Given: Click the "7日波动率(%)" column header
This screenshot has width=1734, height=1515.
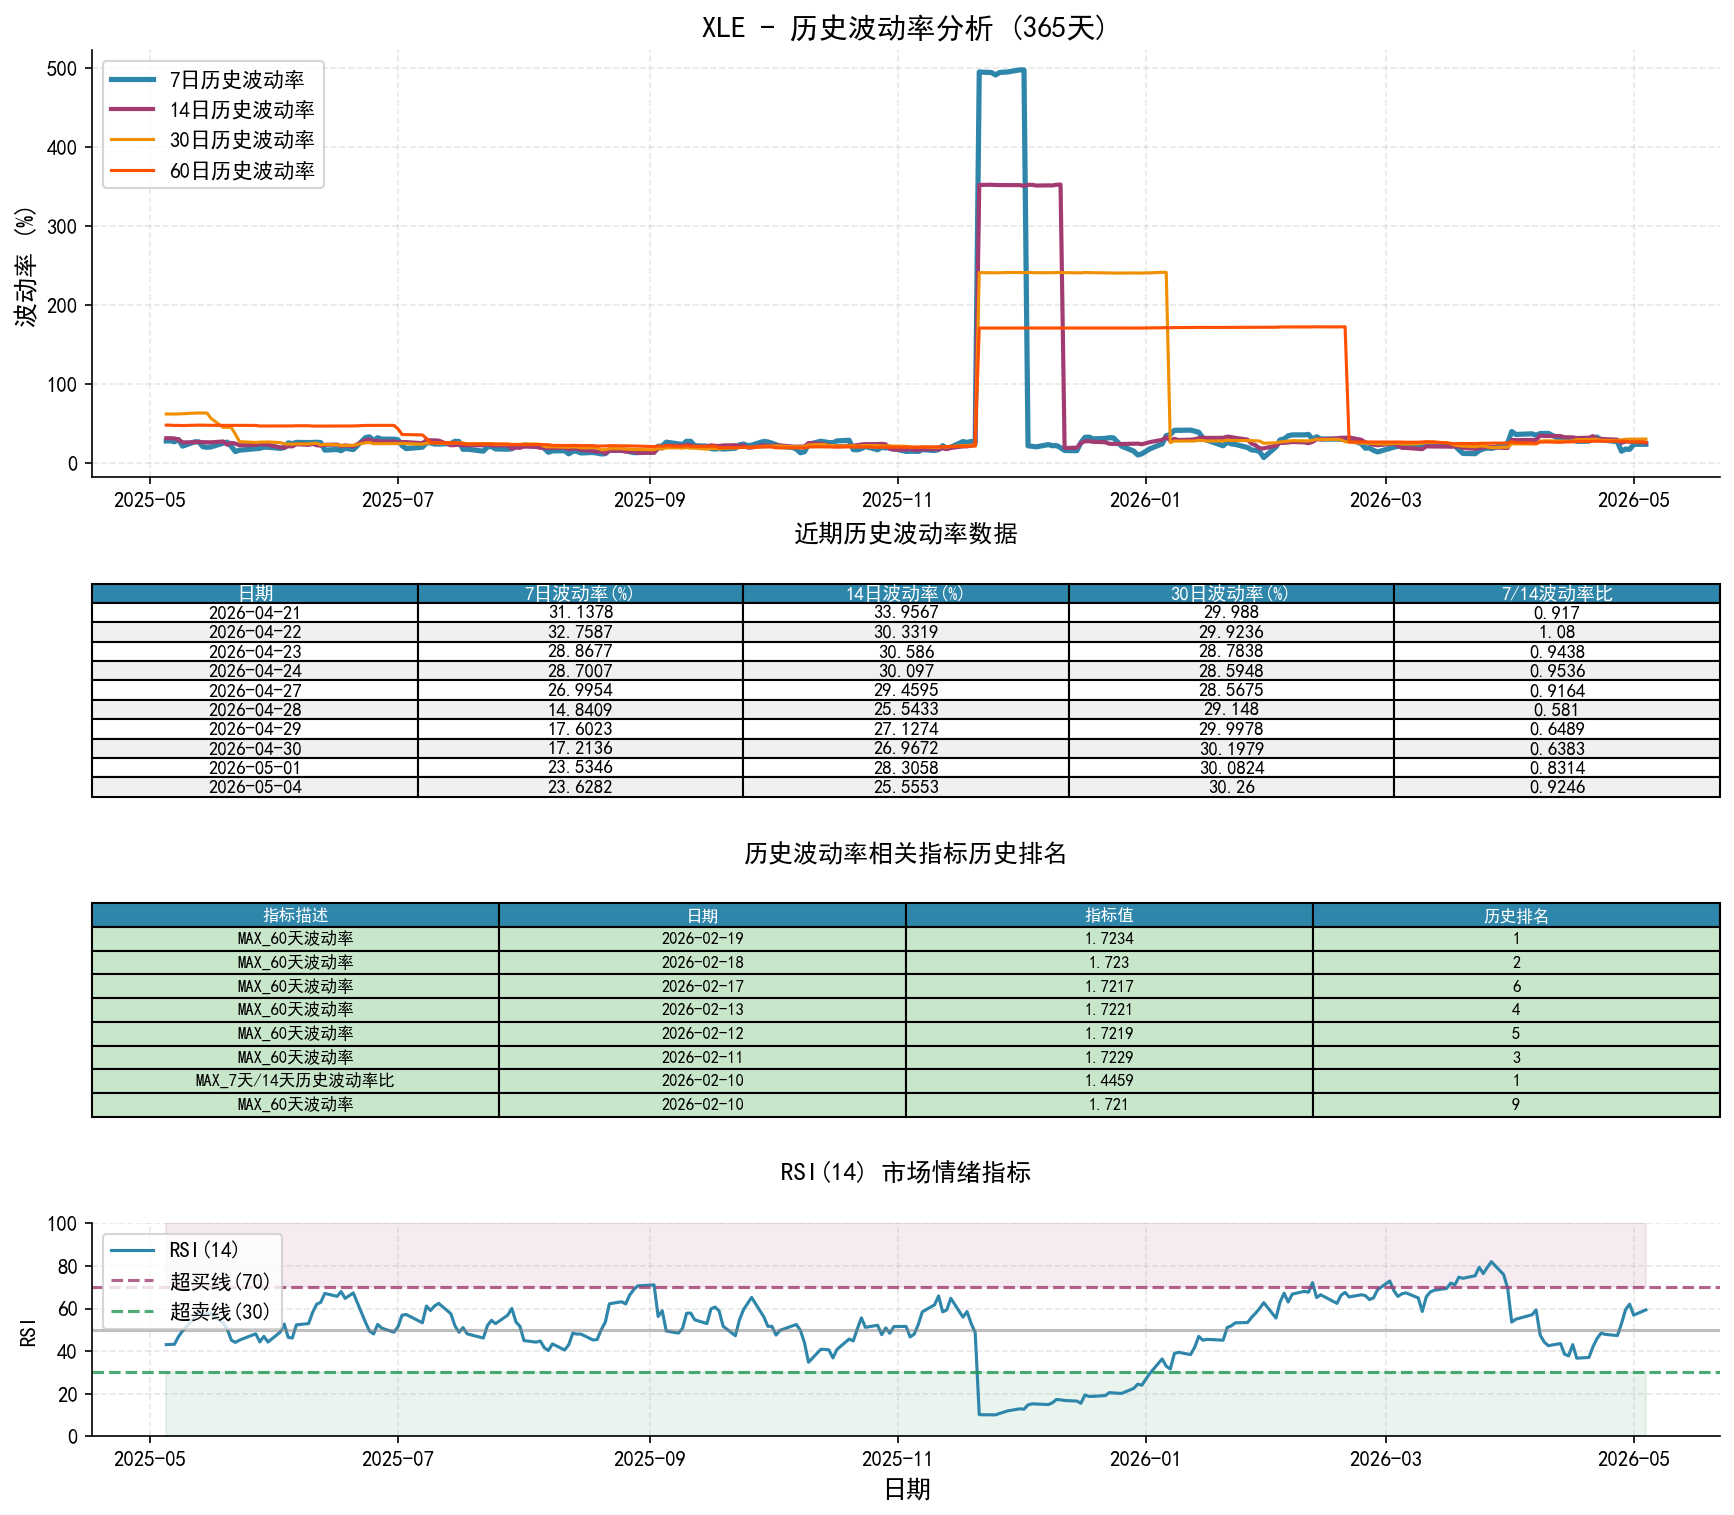Looking at the screenshot, I should pyautogui.click(x=580, y=594).
